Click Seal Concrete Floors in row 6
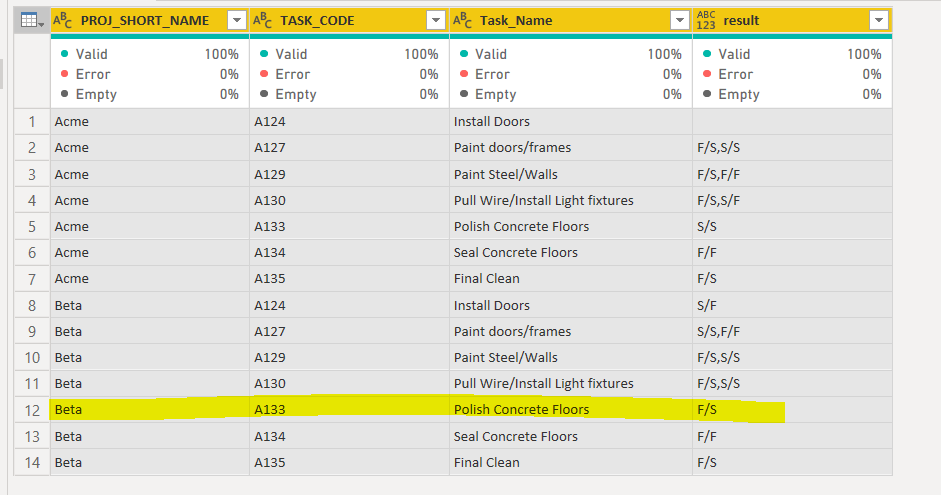The width and height of the screenshot is (941, 495). pos(571,253)
